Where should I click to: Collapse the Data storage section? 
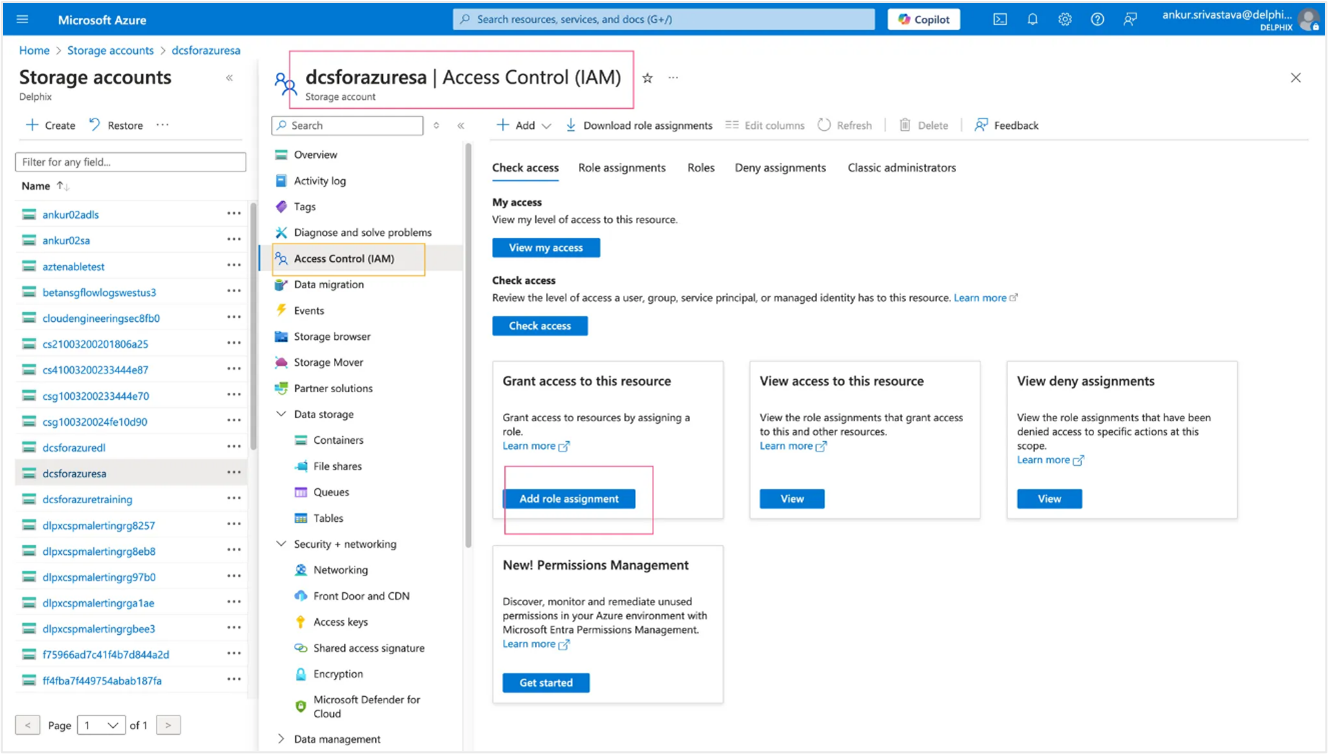[x=281, y=414]
